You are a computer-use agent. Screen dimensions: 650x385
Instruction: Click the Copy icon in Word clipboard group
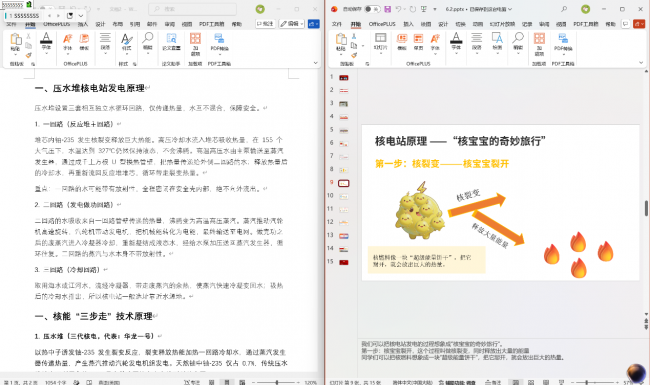tap(29, 46)
